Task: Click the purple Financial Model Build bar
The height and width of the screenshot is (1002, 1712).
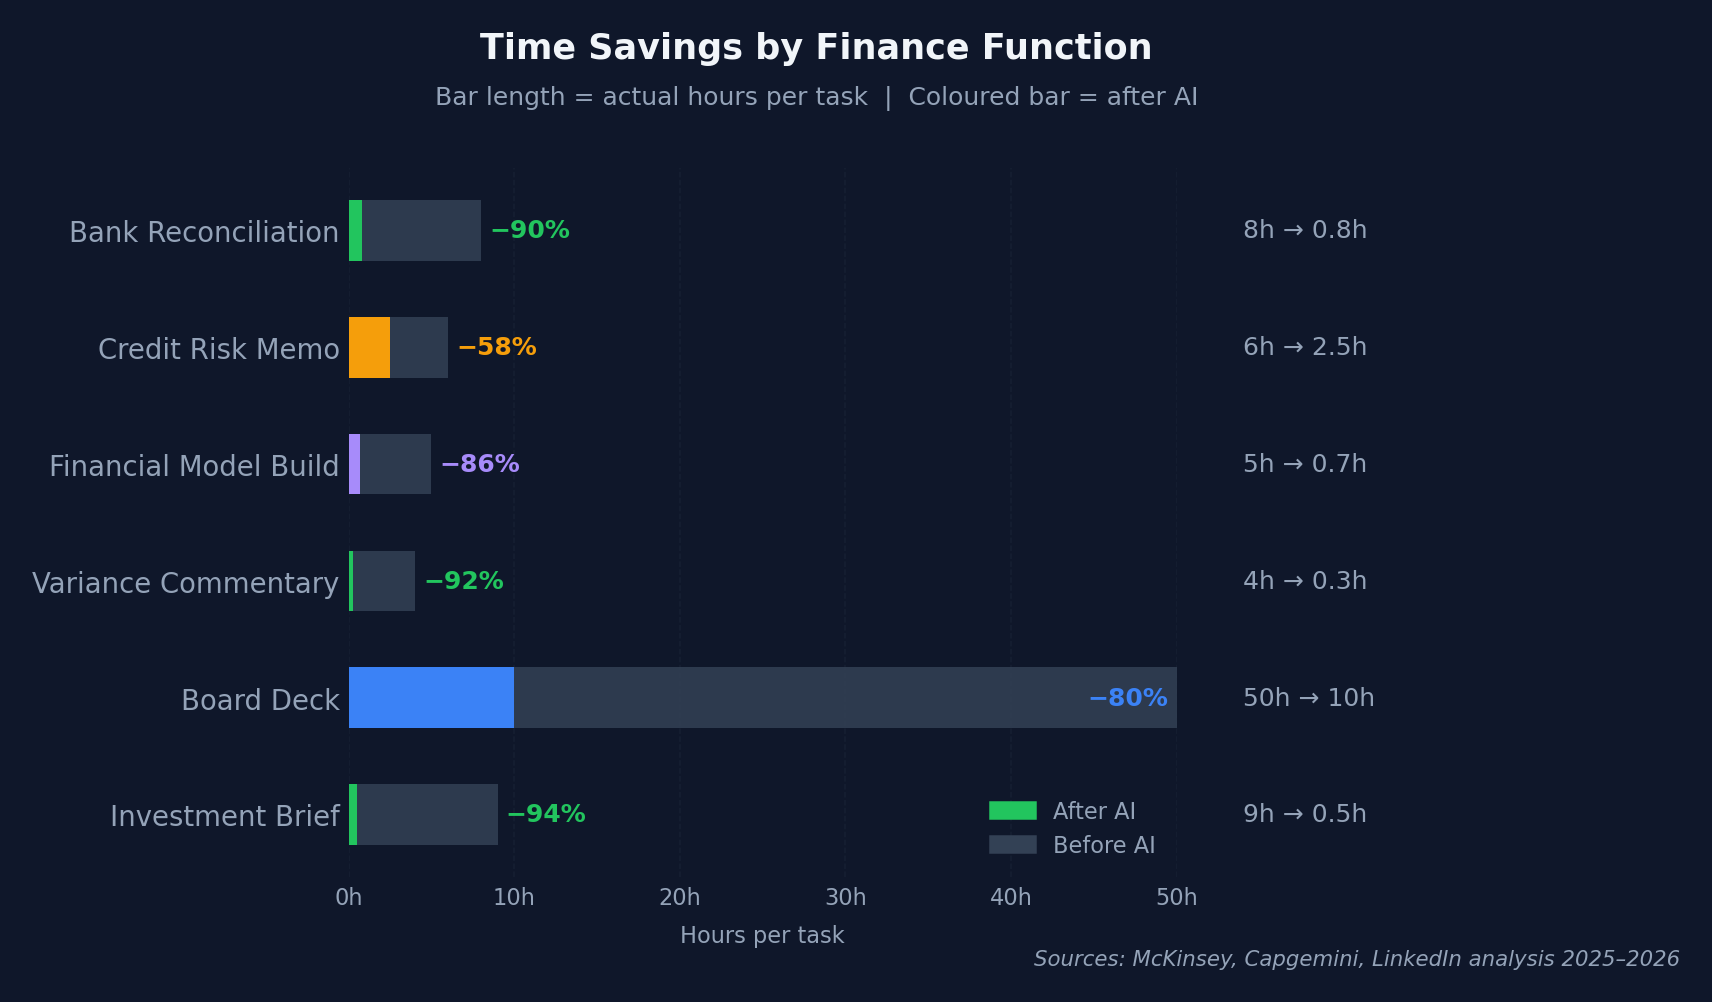Action: pyautogui.click(x=354, y=464)
